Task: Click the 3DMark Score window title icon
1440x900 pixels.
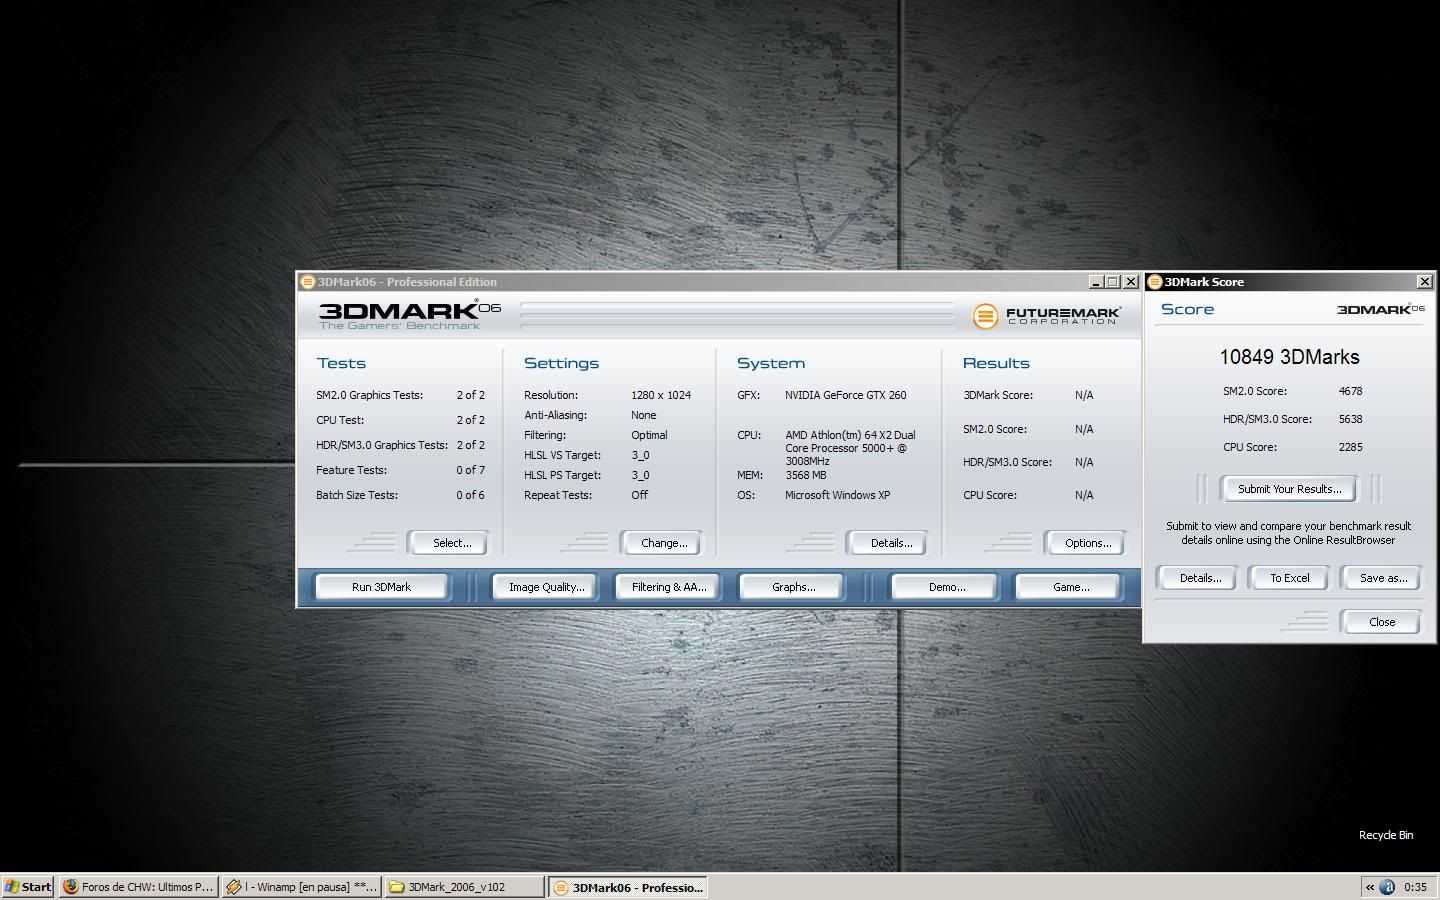Action: click(x=1155, y=282)
